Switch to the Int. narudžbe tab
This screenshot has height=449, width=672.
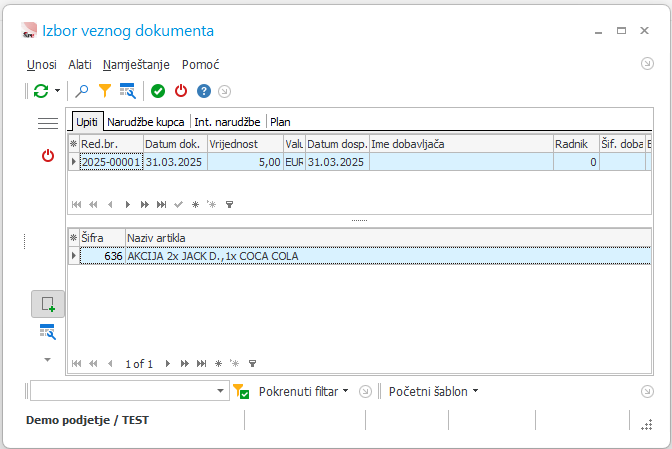click(227, 122)
